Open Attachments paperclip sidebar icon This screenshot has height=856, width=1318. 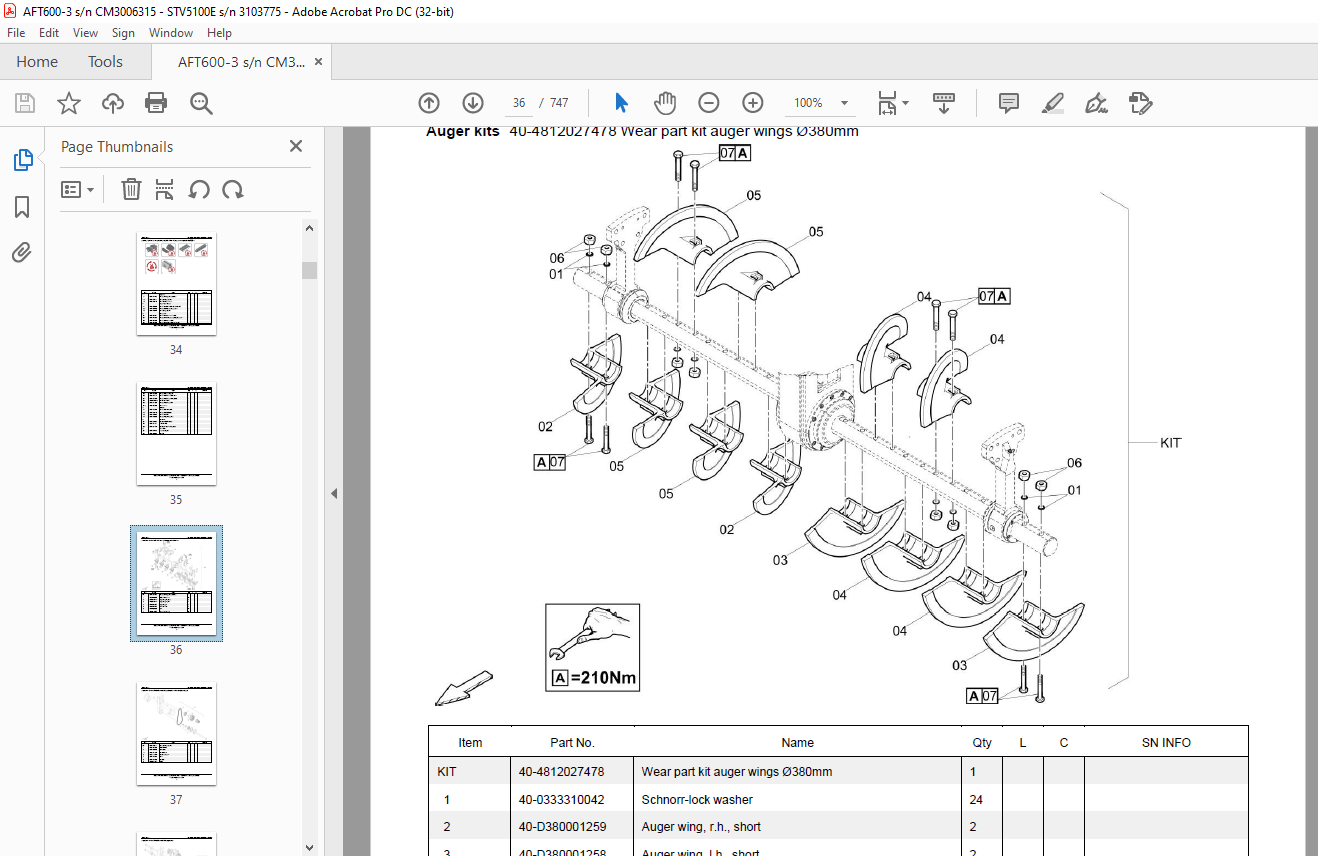tap(22, 253)
